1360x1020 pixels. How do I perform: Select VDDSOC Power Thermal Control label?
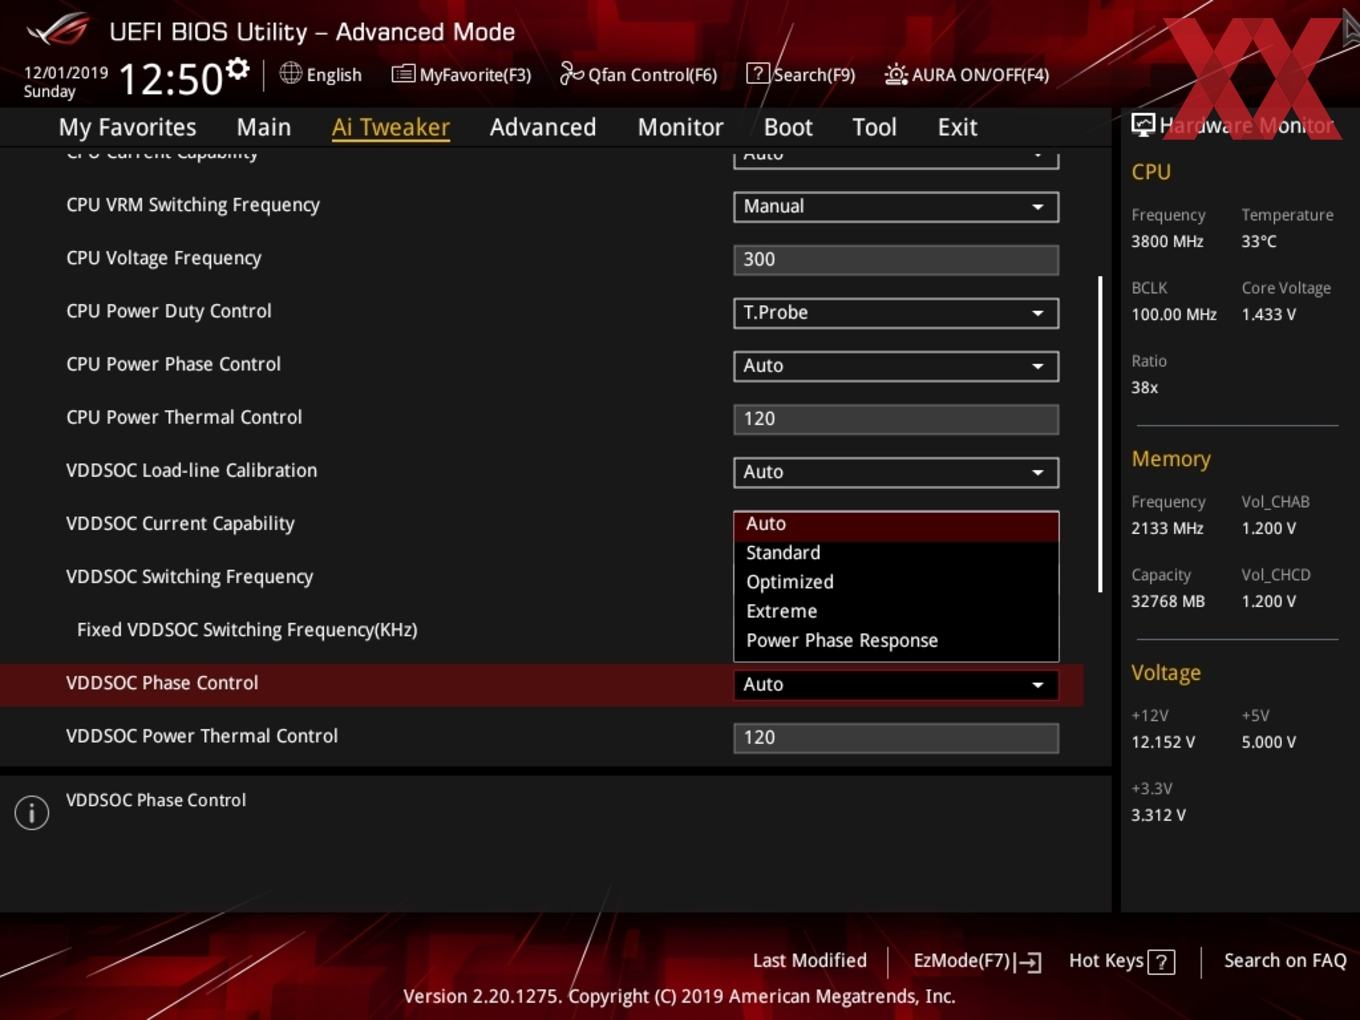coord(202,736)
